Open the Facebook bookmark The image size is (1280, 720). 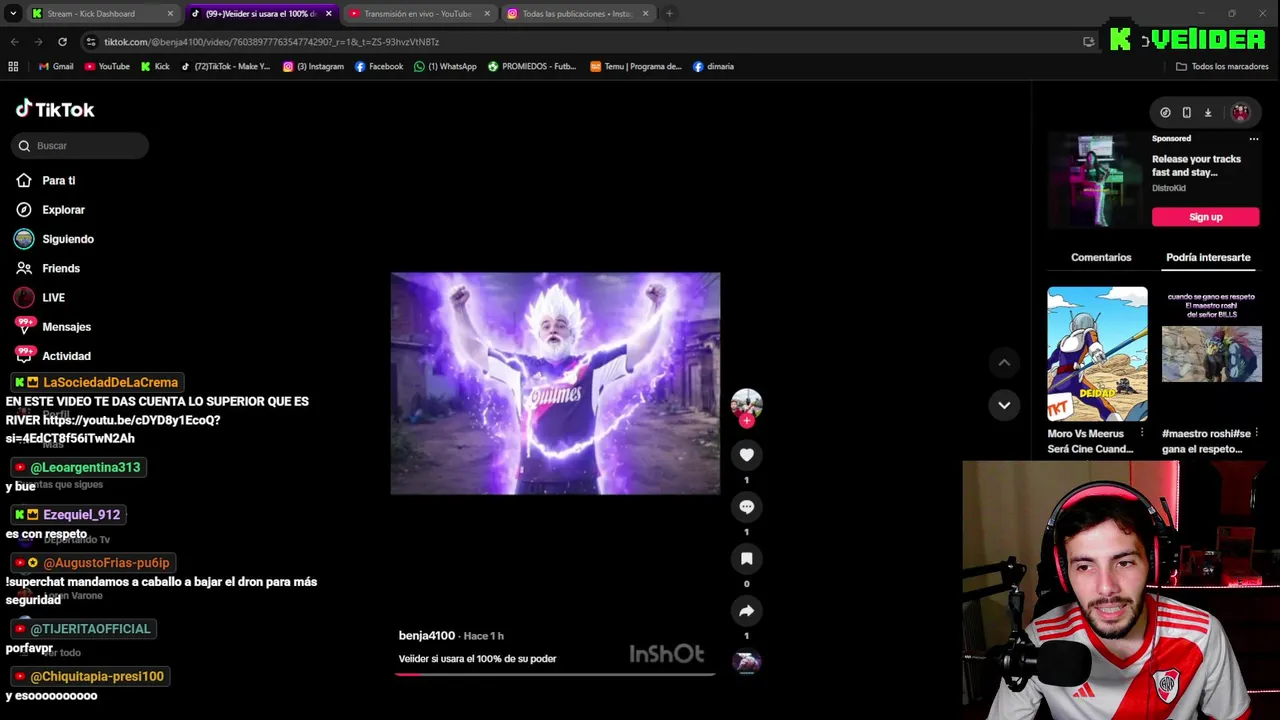(379, 67)
